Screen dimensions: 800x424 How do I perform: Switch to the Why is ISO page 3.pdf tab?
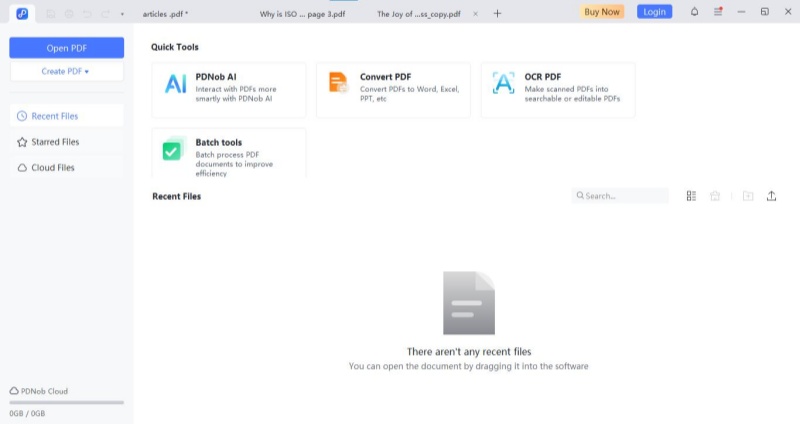pyautogui.click(x=303, y=14)
